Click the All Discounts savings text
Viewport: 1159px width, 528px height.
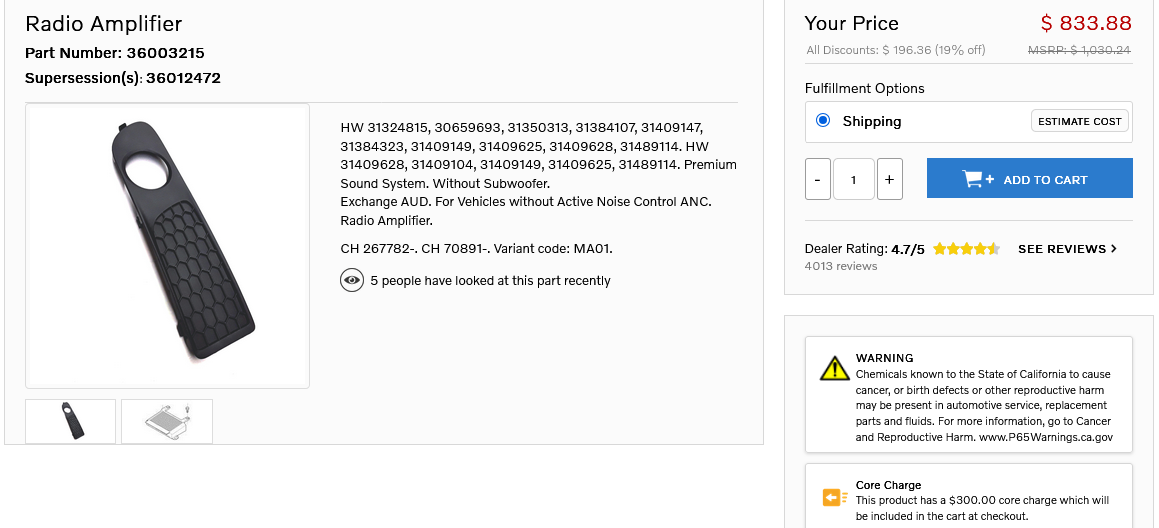click(895, 50)
